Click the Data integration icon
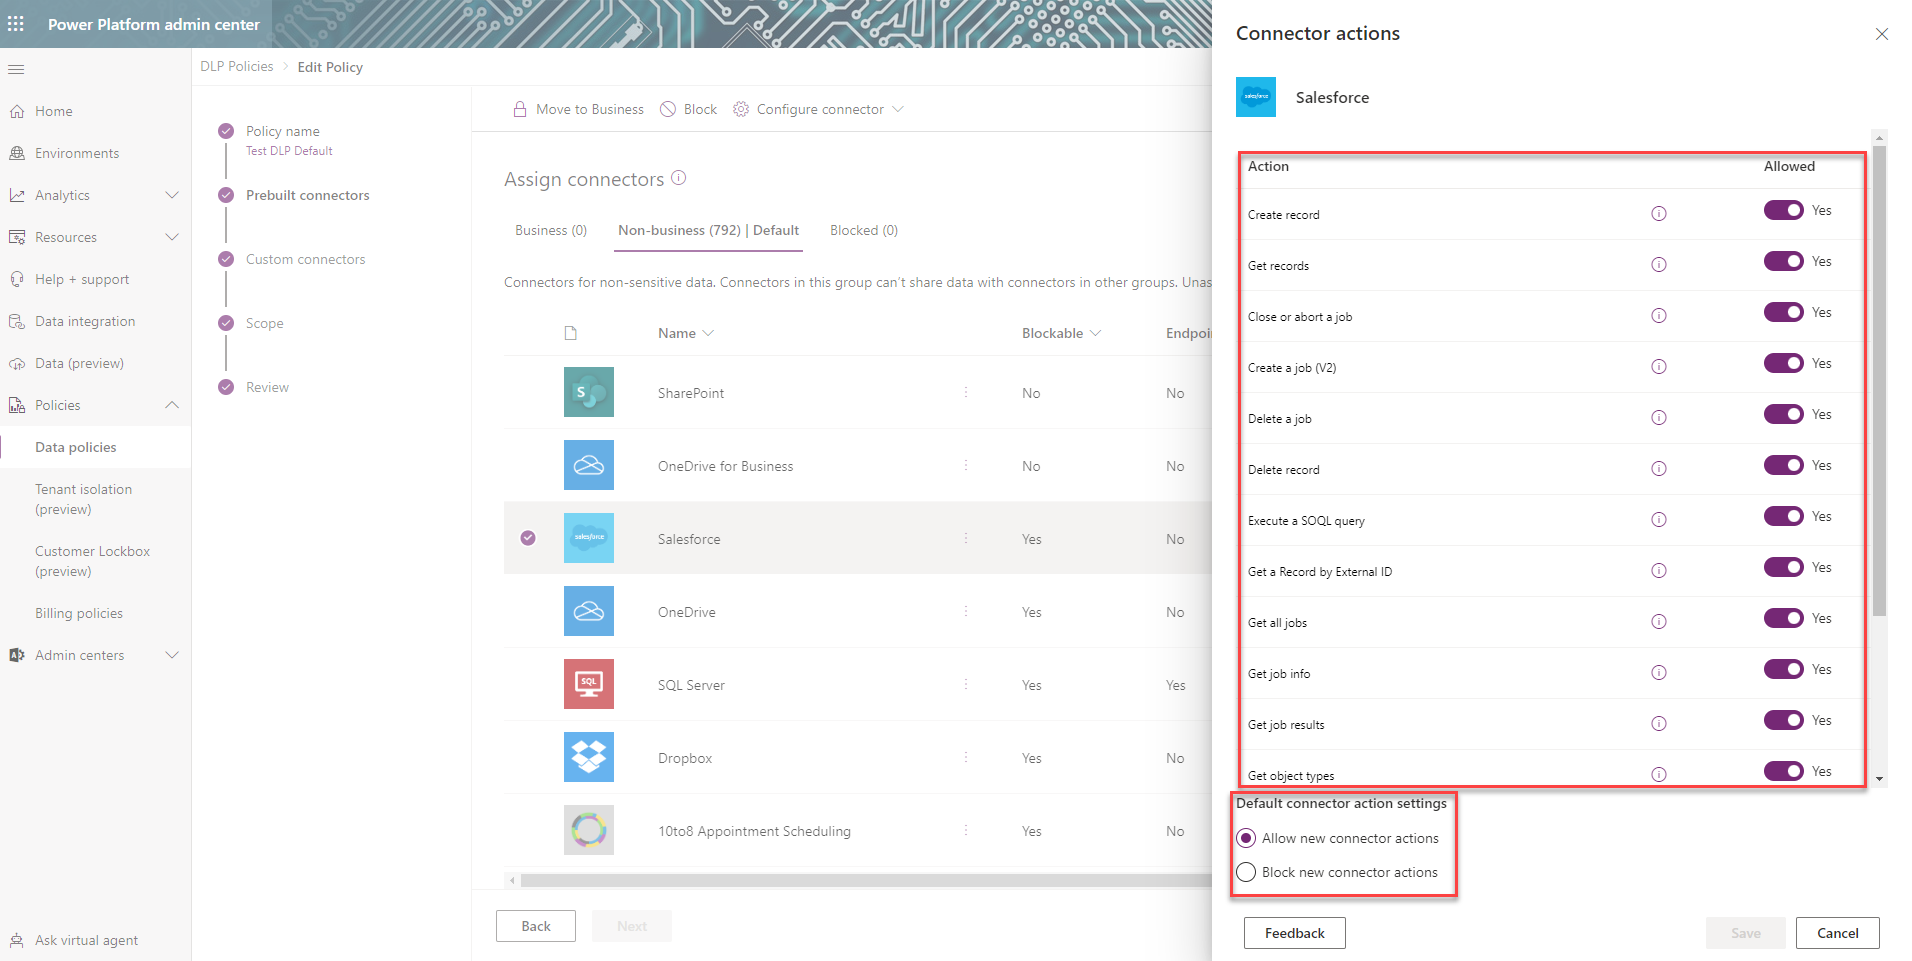This screenshot has width=1912, height=961. (17, 321)
